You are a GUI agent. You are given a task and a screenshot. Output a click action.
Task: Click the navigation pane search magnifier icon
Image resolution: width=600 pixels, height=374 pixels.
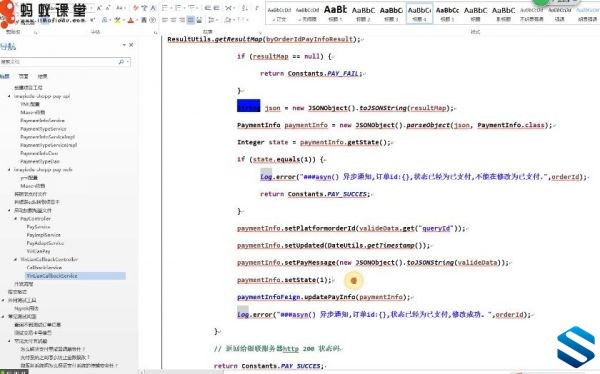click(121, 62)
